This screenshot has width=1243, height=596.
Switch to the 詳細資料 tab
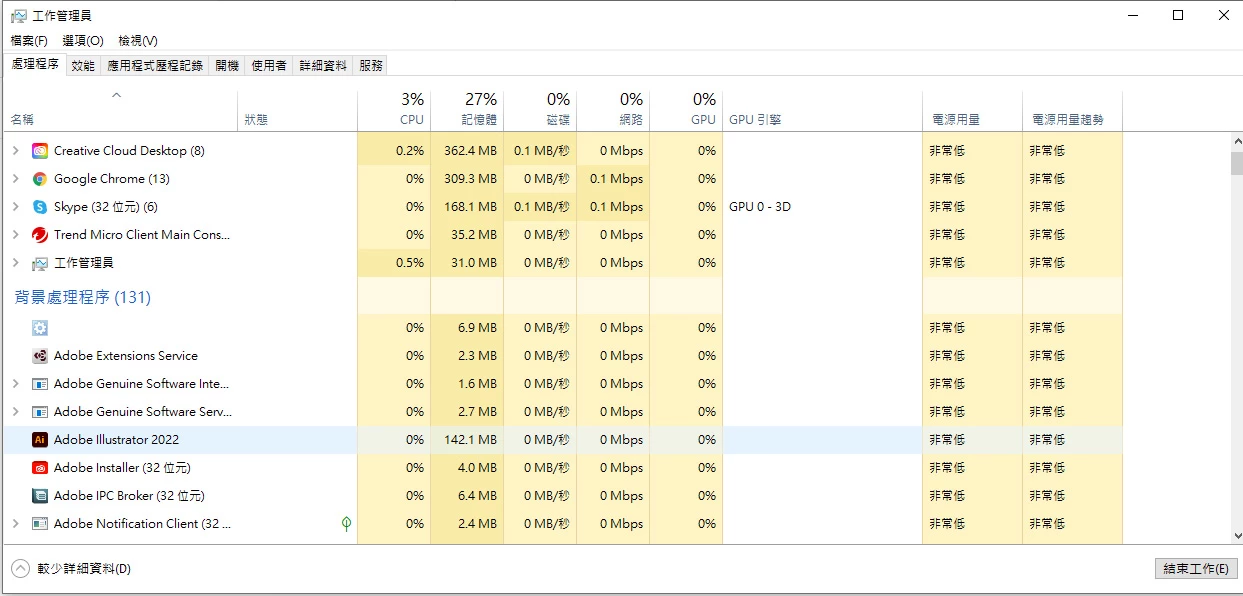(323, 65)
